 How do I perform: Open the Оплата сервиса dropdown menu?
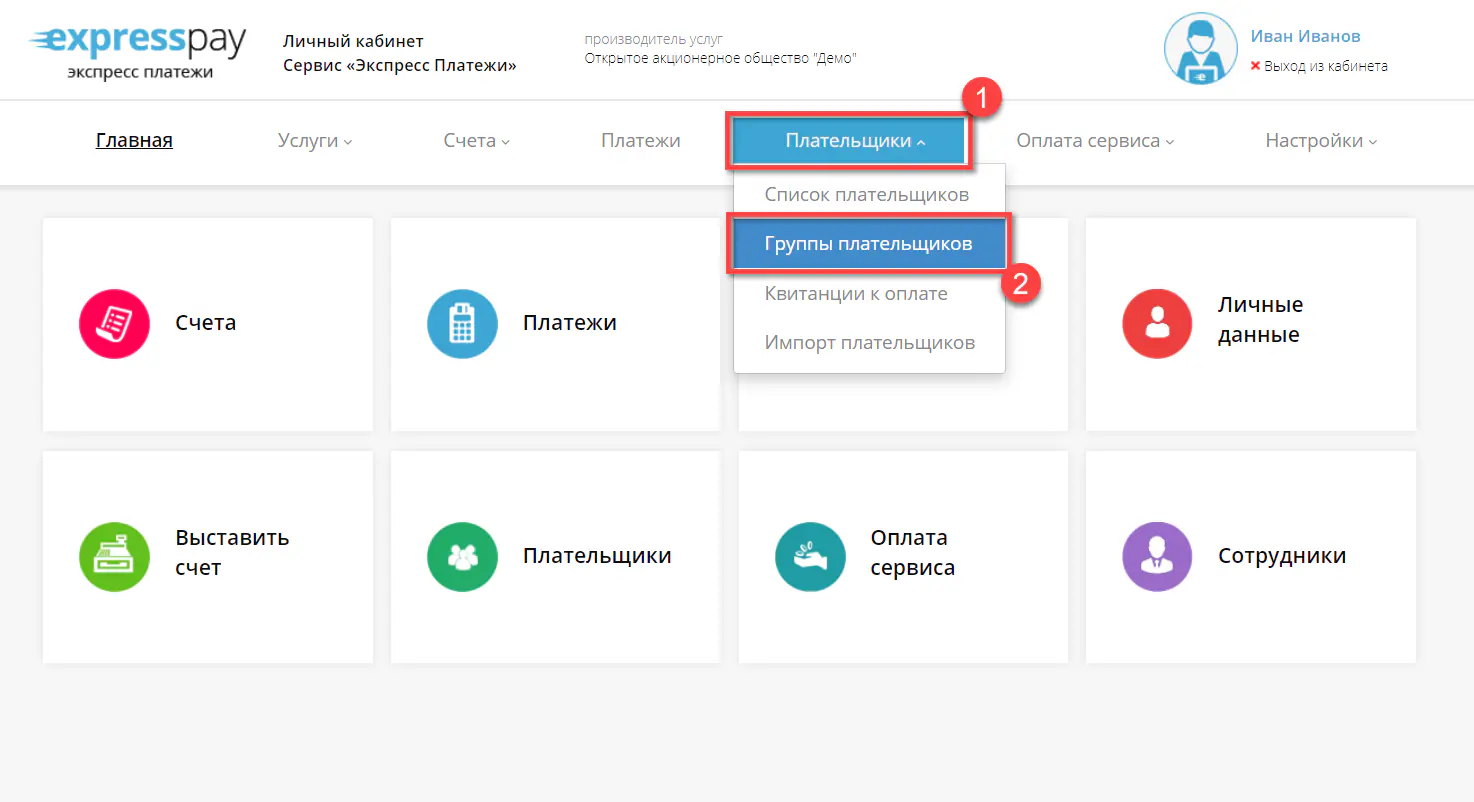coord(1094,141)
